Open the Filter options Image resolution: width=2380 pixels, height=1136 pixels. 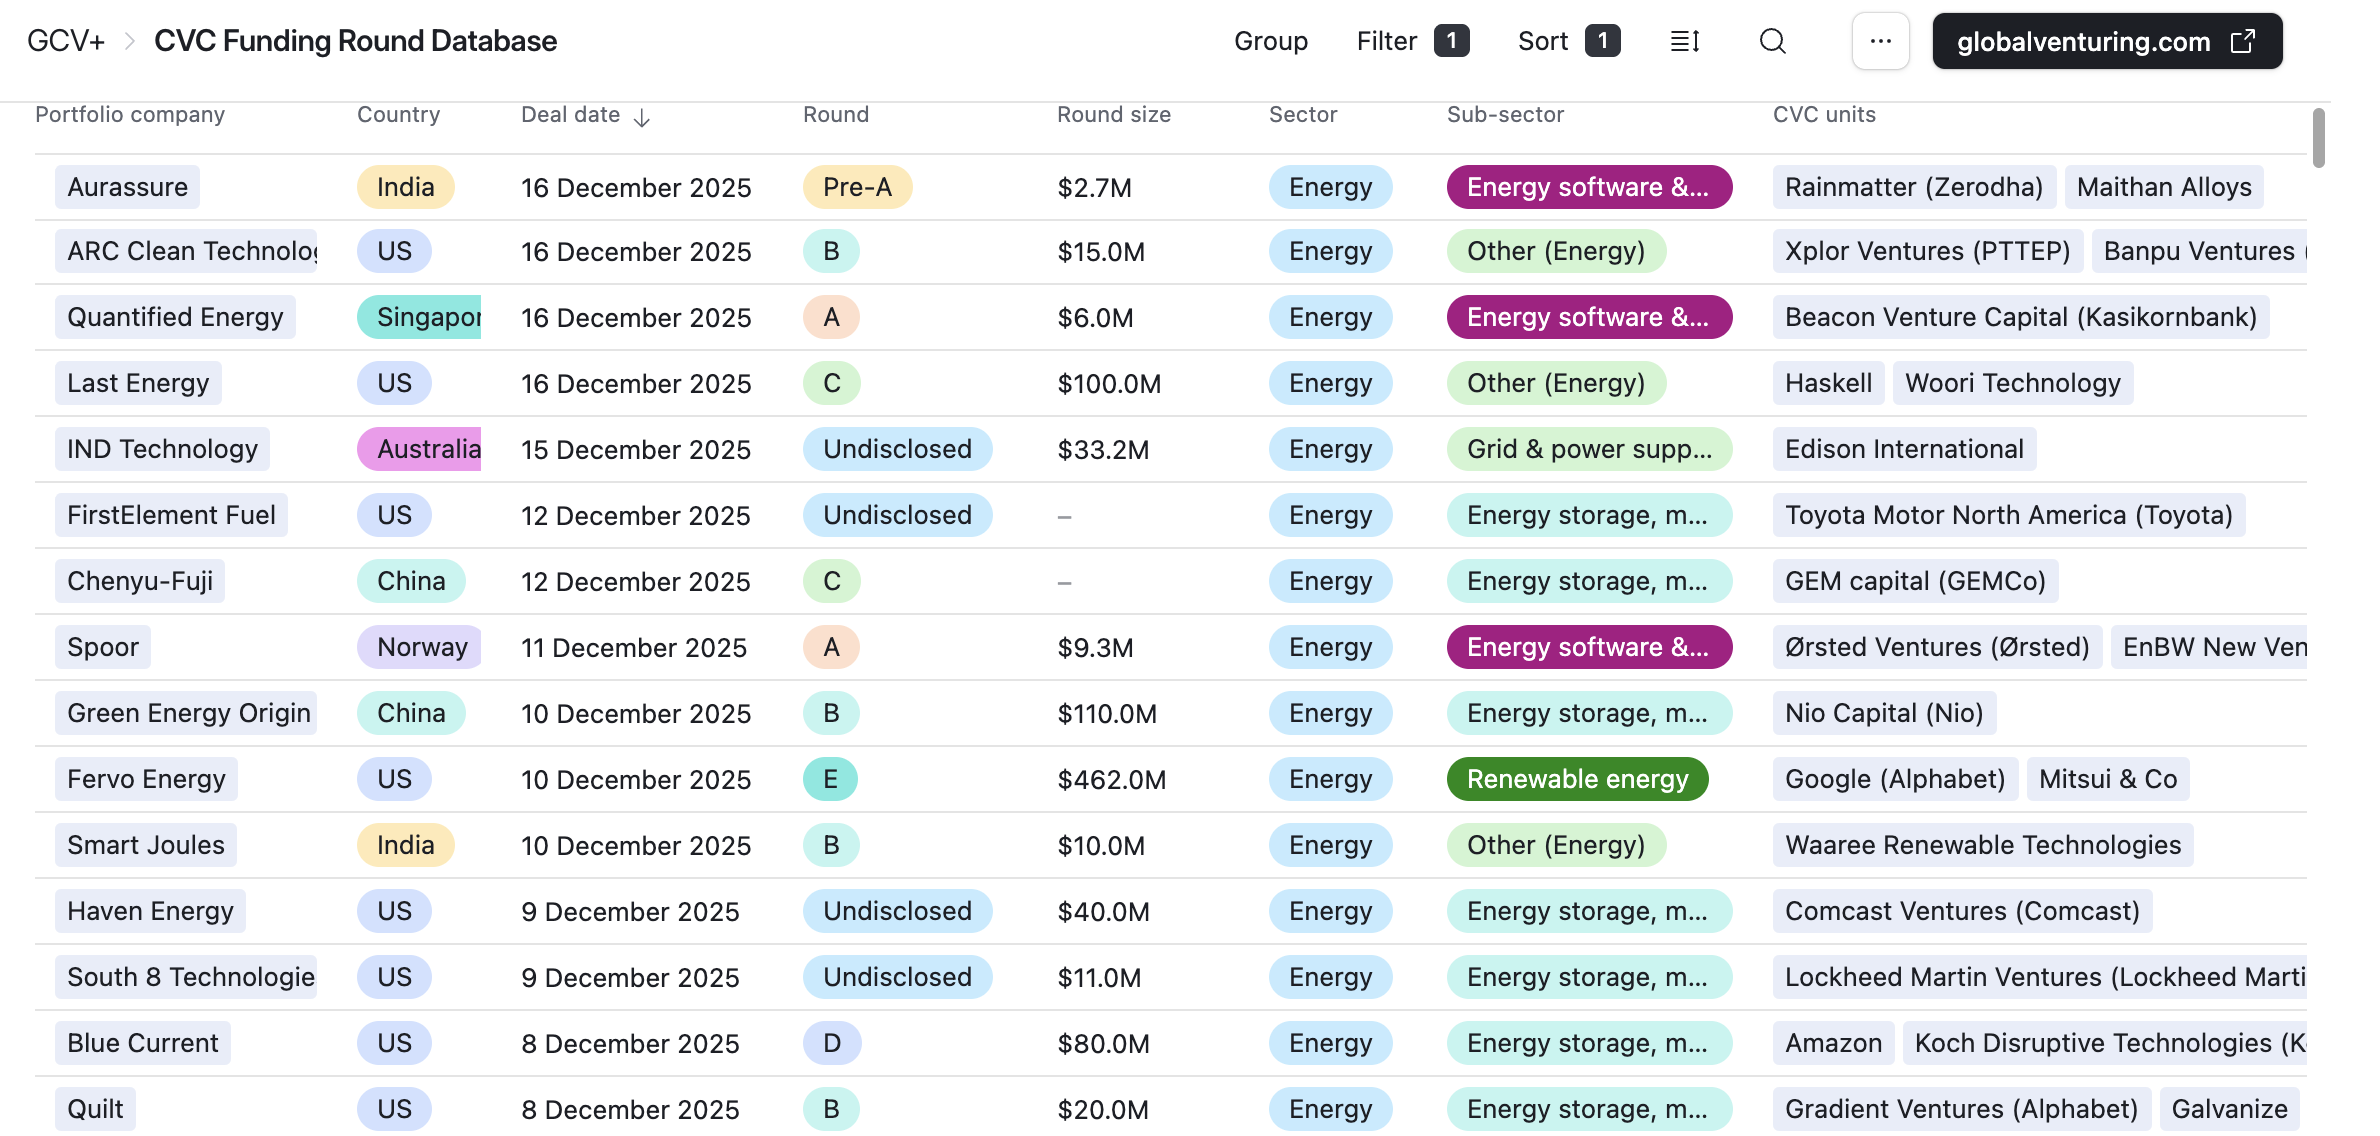click(1386, 41)
